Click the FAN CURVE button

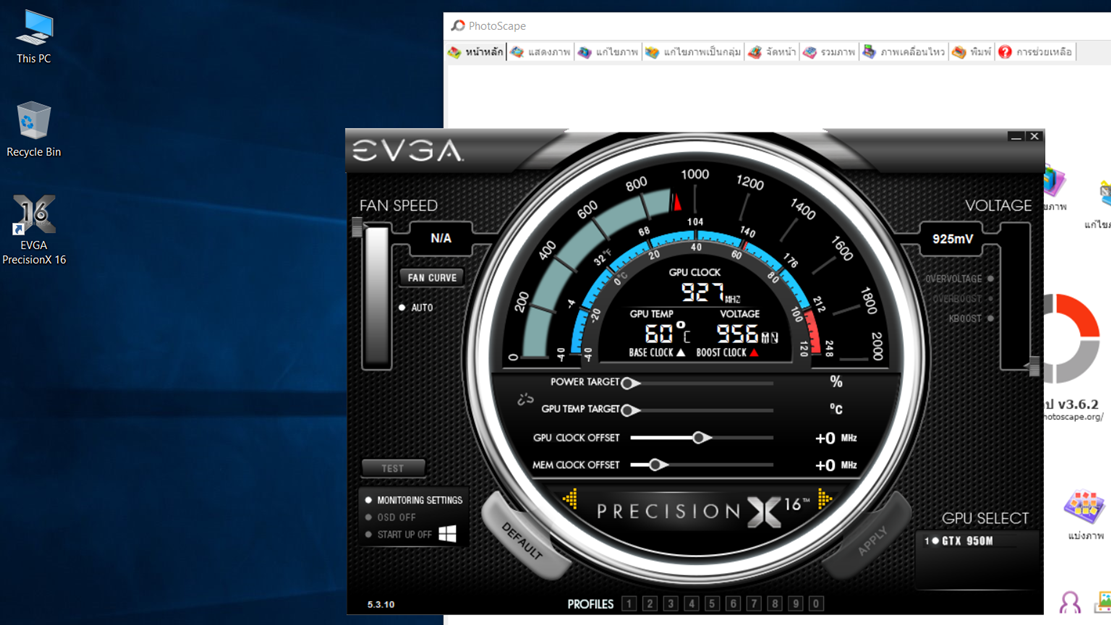pos(432,278)
